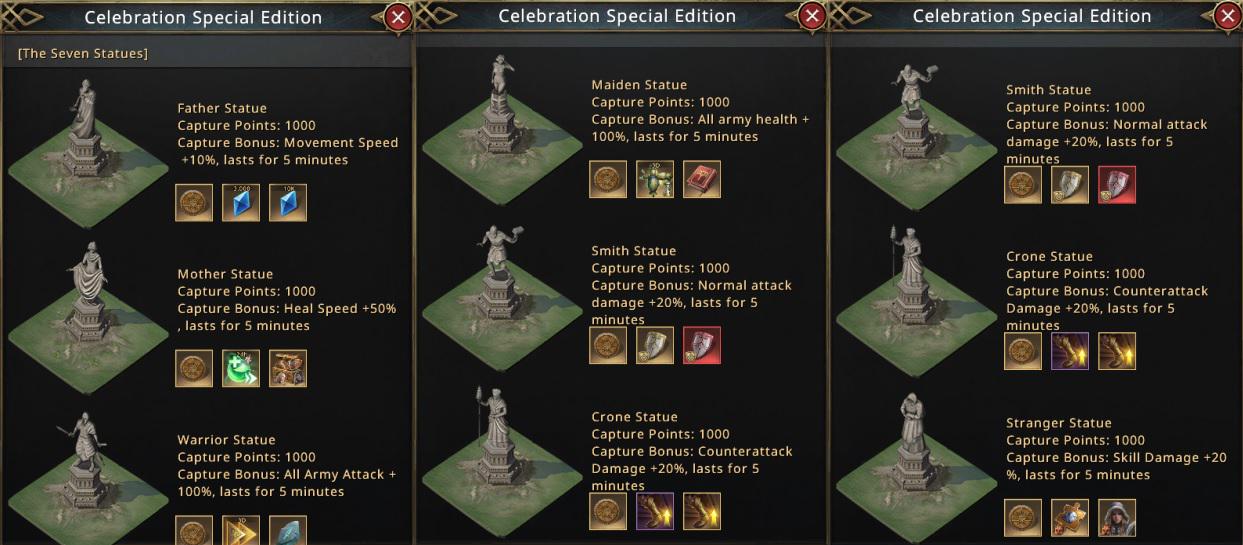Inspect the Stranger Statue thumbnail image
Image resolution: width=1243 pixels, height=545 pixels.
click(912, 465)
